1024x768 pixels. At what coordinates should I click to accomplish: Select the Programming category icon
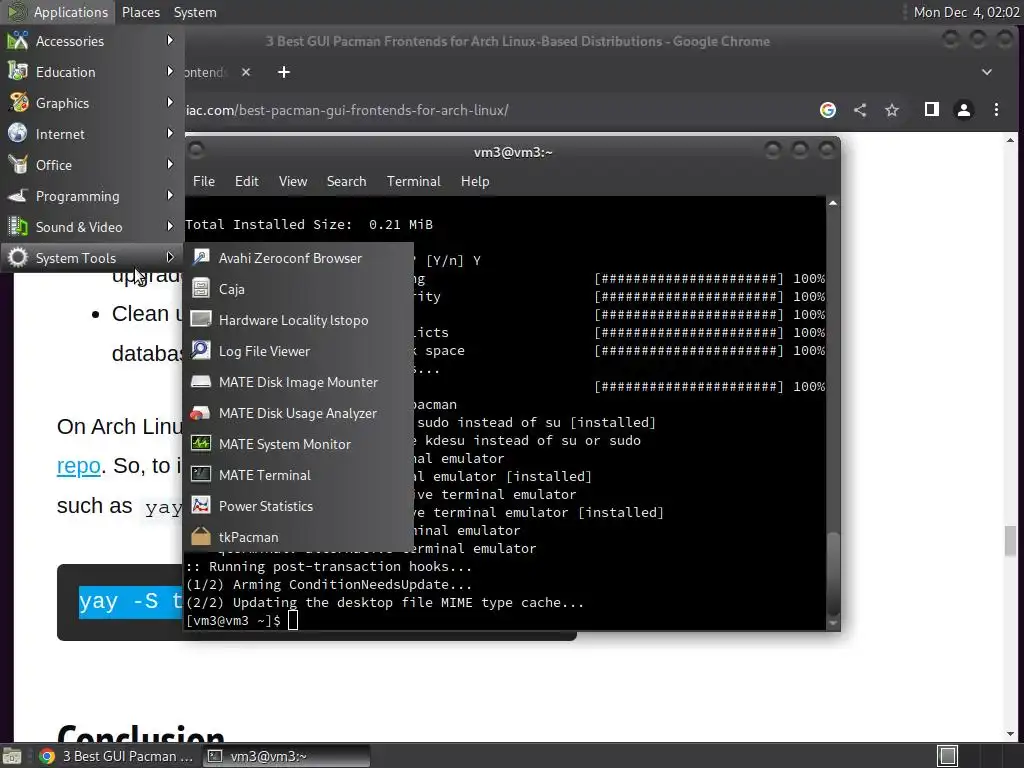pos(18,195)
